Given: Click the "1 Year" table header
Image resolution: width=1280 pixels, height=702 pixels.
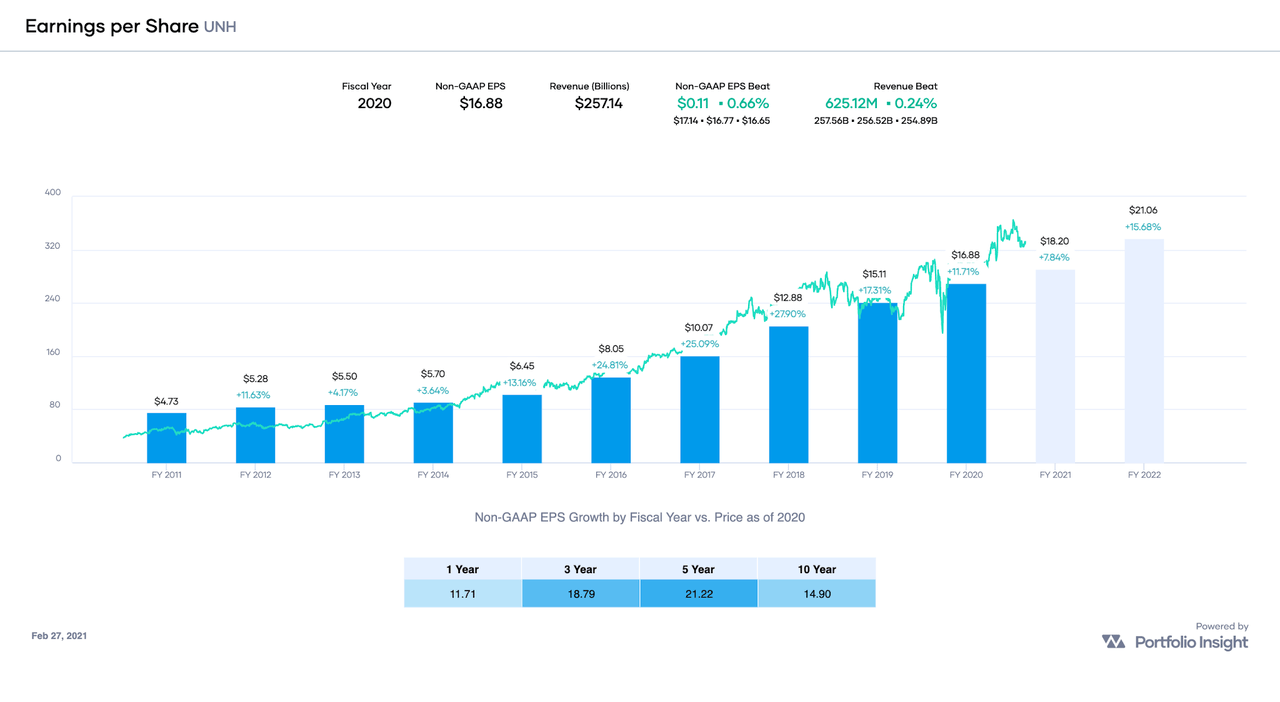Looking at the screenshot, I should pos(463,569).
